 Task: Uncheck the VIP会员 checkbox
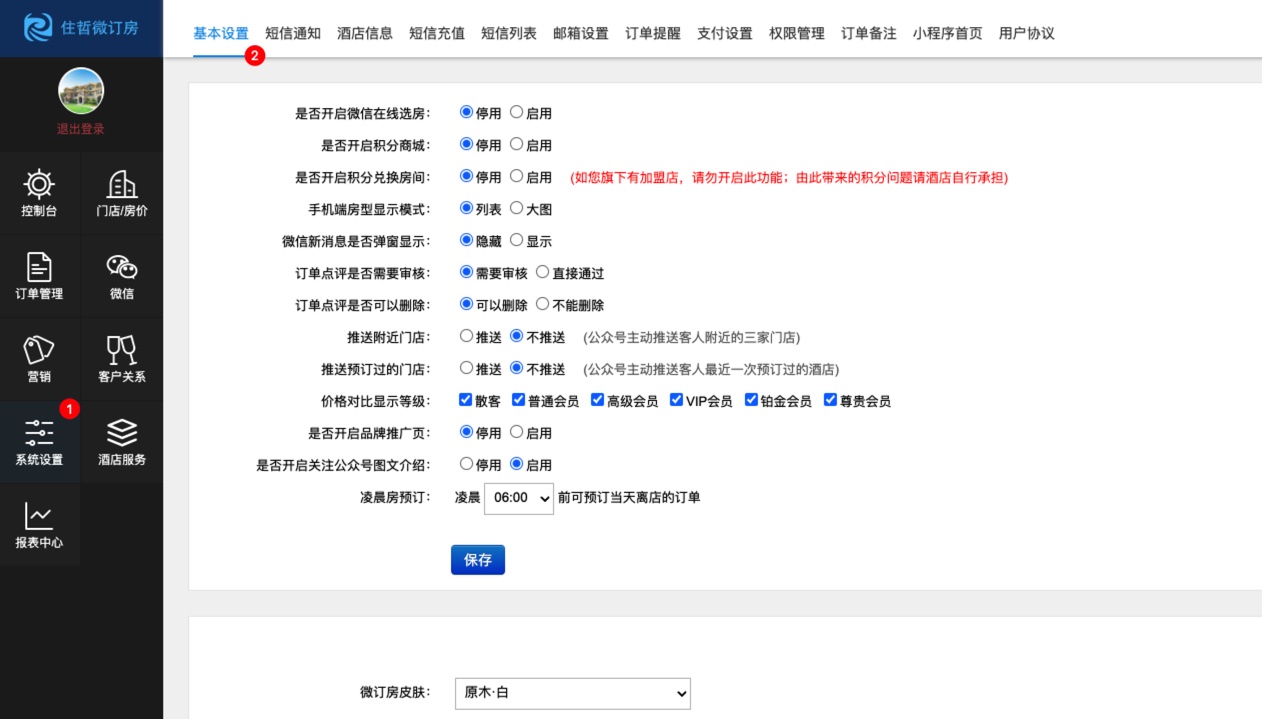[676, 400]
